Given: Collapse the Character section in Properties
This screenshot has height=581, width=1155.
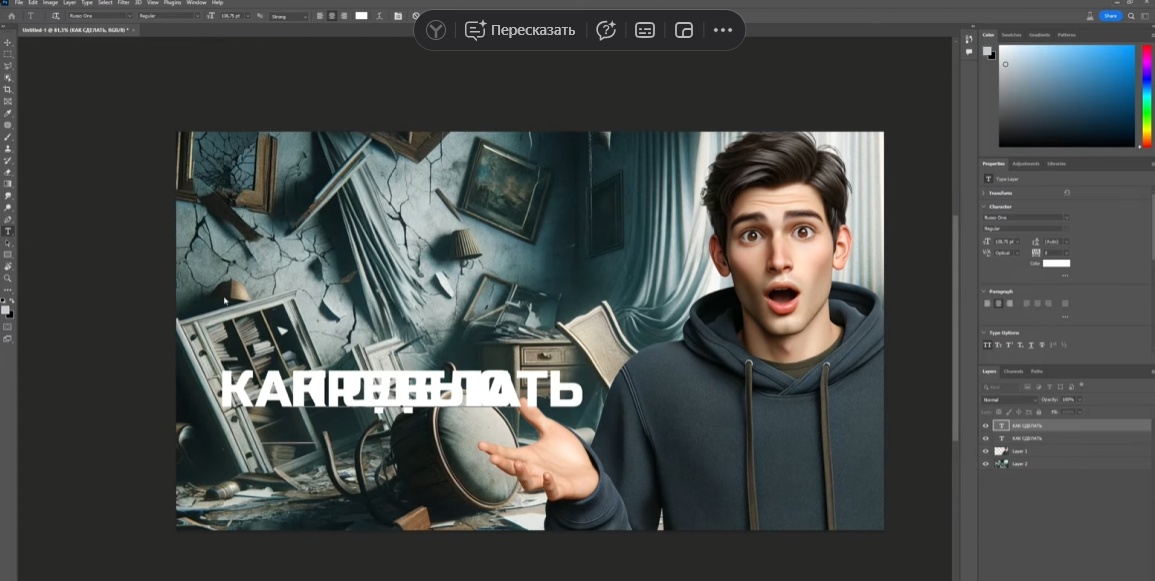Looking at the screenshot, I should [x=983, y=207].
